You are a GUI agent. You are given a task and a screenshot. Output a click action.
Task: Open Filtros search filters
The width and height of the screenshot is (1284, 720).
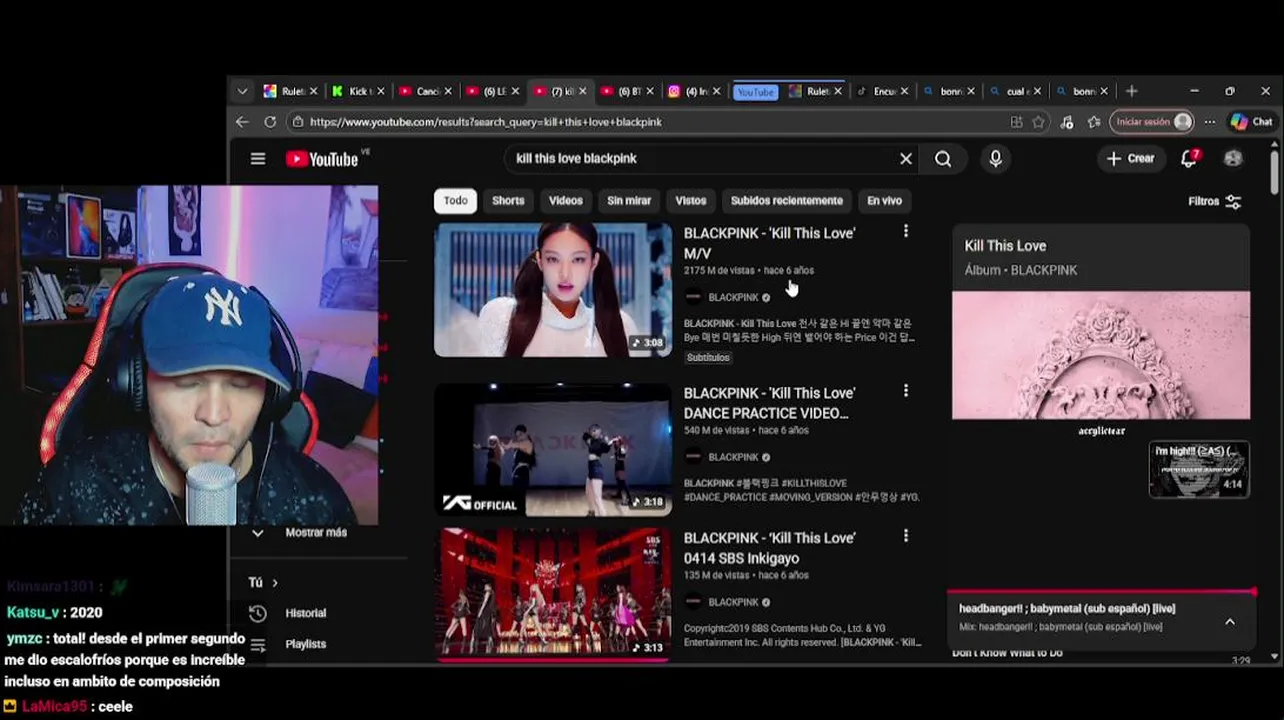tap(1215, 201)
